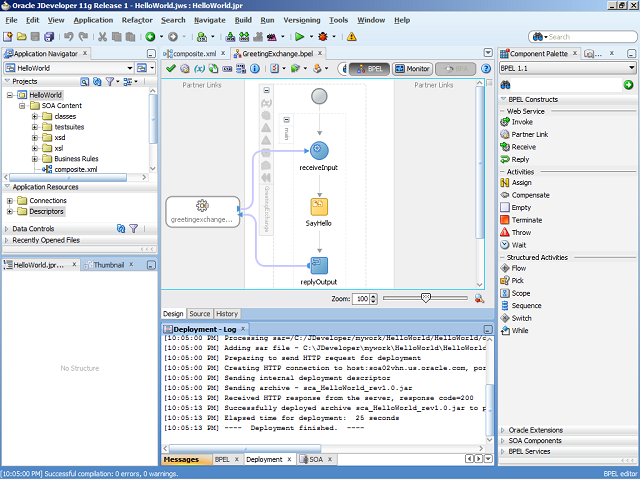Click the replyOutput activity icon
Viewport: 640px width, 480px height.
pyautogui.click(x=319, y=265)
